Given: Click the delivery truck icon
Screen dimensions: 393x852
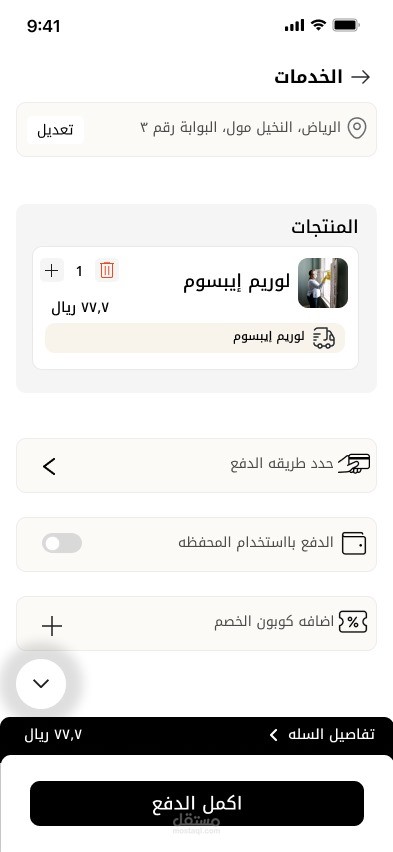Looking at the screenshot, I should click(323, 338).
